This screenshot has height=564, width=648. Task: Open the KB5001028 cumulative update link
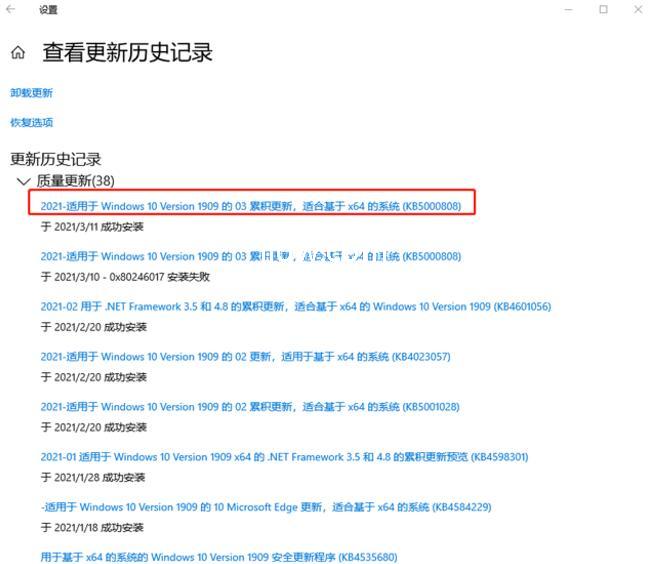pyautogui.click(x=250, y=406)
